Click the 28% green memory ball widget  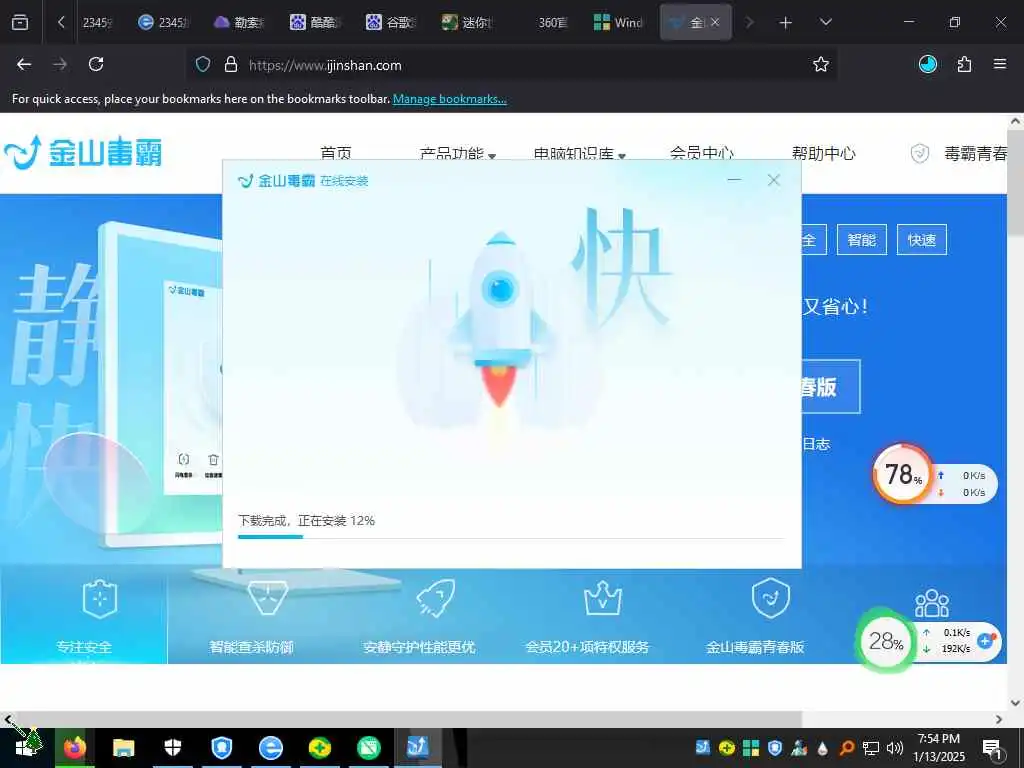click(x=886, y=641)
